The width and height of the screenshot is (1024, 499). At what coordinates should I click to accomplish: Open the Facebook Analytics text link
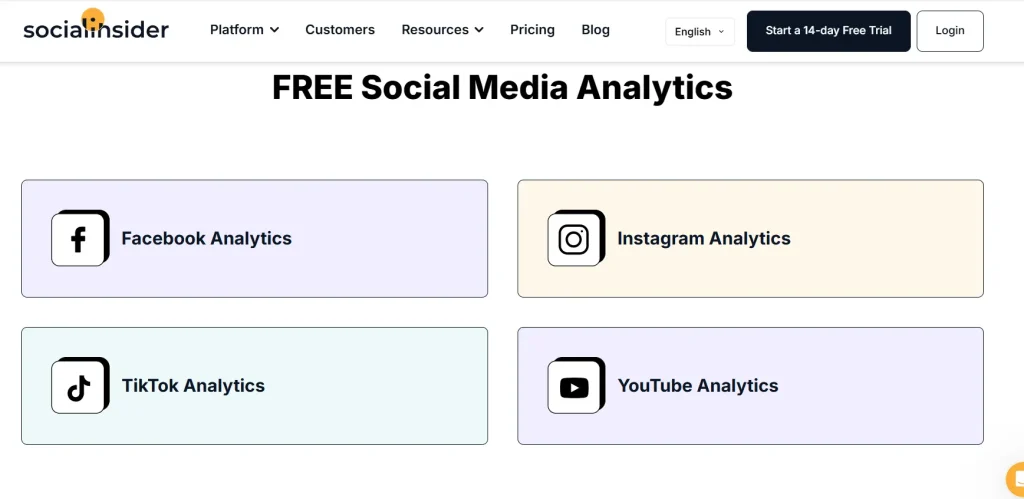click(x=206, y=239)
